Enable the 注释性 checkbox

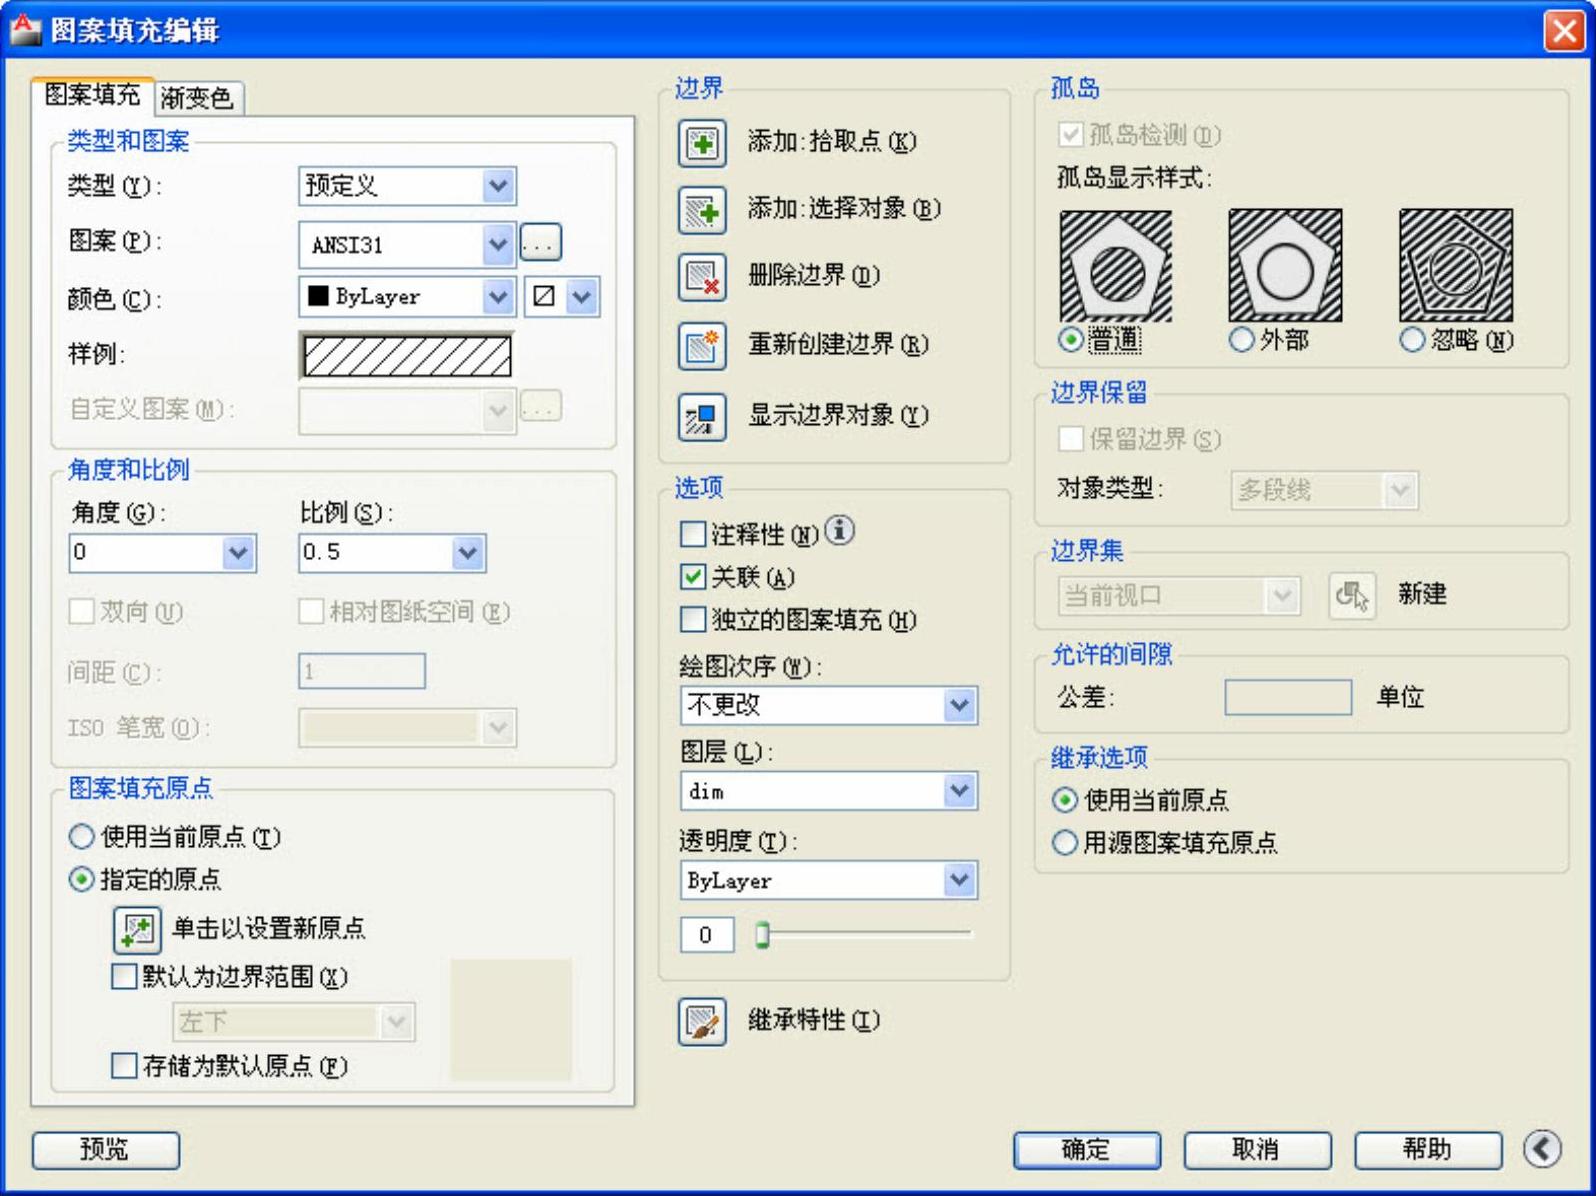[x=692, y=534]
